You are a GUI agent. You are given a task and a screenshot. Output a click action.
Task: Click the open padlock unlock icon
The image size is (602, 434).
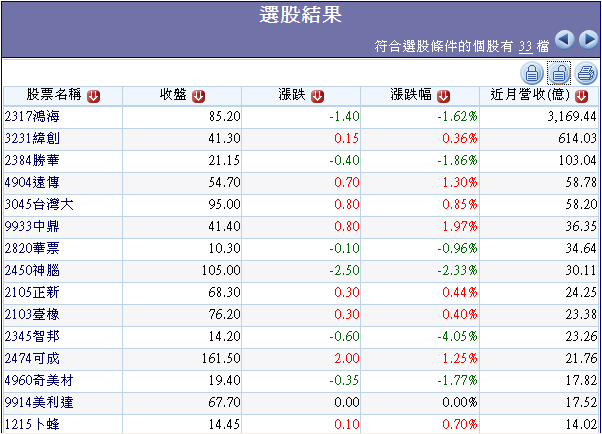[x=559, y=73]
